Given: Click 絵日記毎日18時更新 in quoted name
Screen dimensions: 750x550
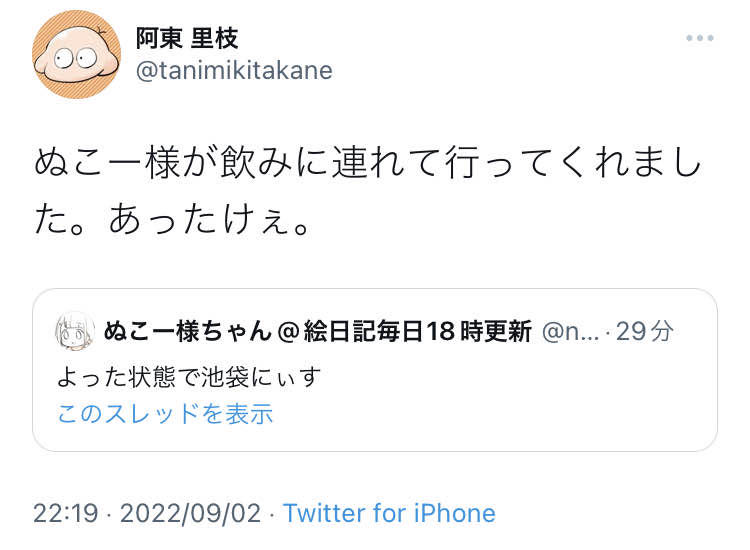Looking at the screenshot, I should point(418,331).
